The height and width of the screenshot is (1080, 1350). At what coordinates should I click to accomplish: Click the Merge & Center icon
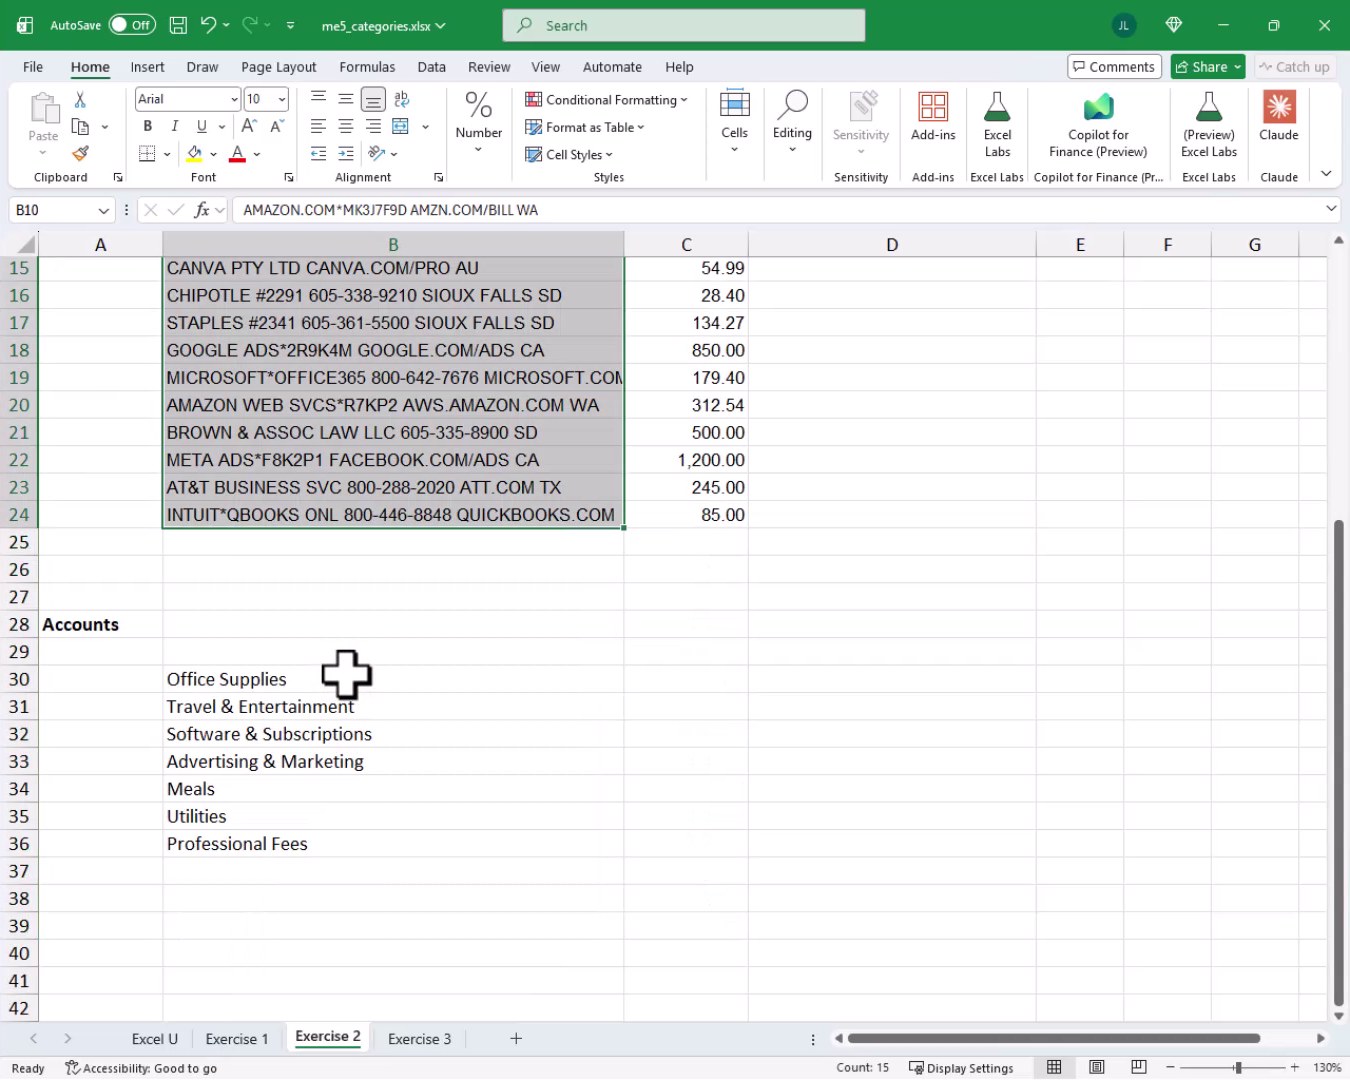click(x=401, y=126)
